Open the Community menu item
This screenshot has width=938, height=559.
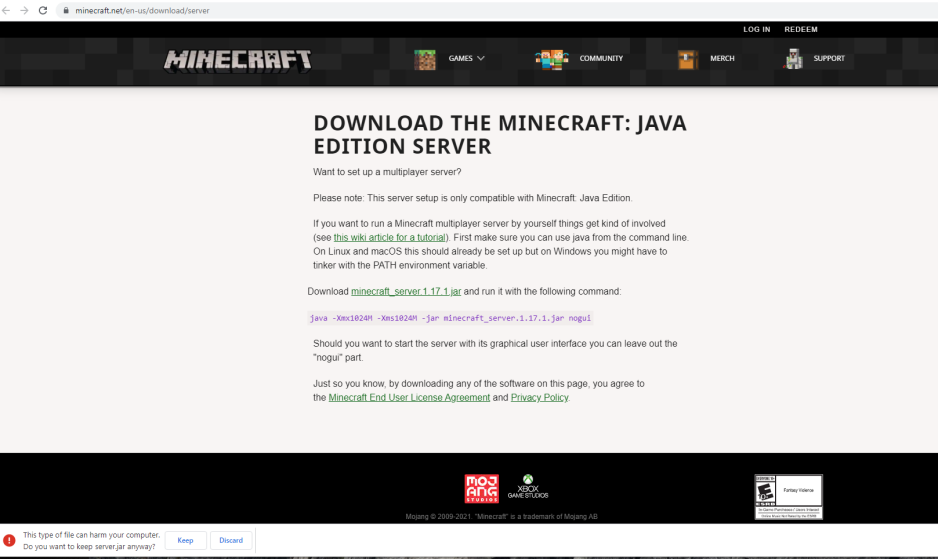[x=601, y=58]
